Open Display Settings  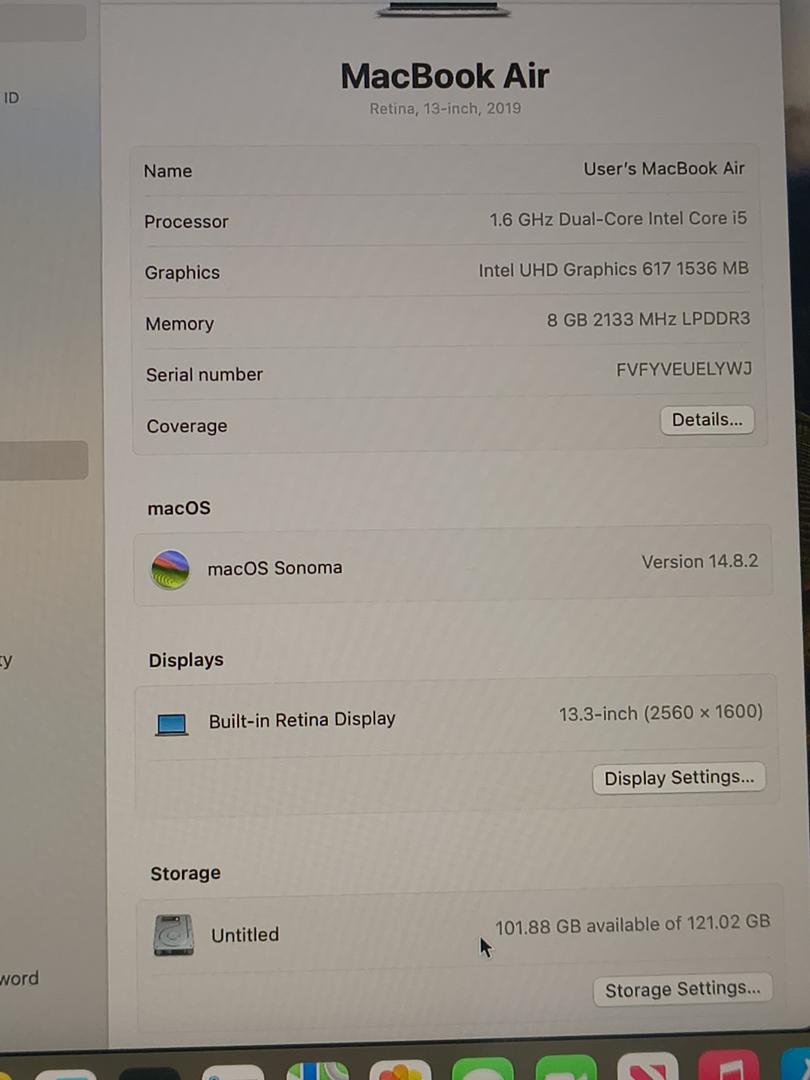[x=679, y=778]
